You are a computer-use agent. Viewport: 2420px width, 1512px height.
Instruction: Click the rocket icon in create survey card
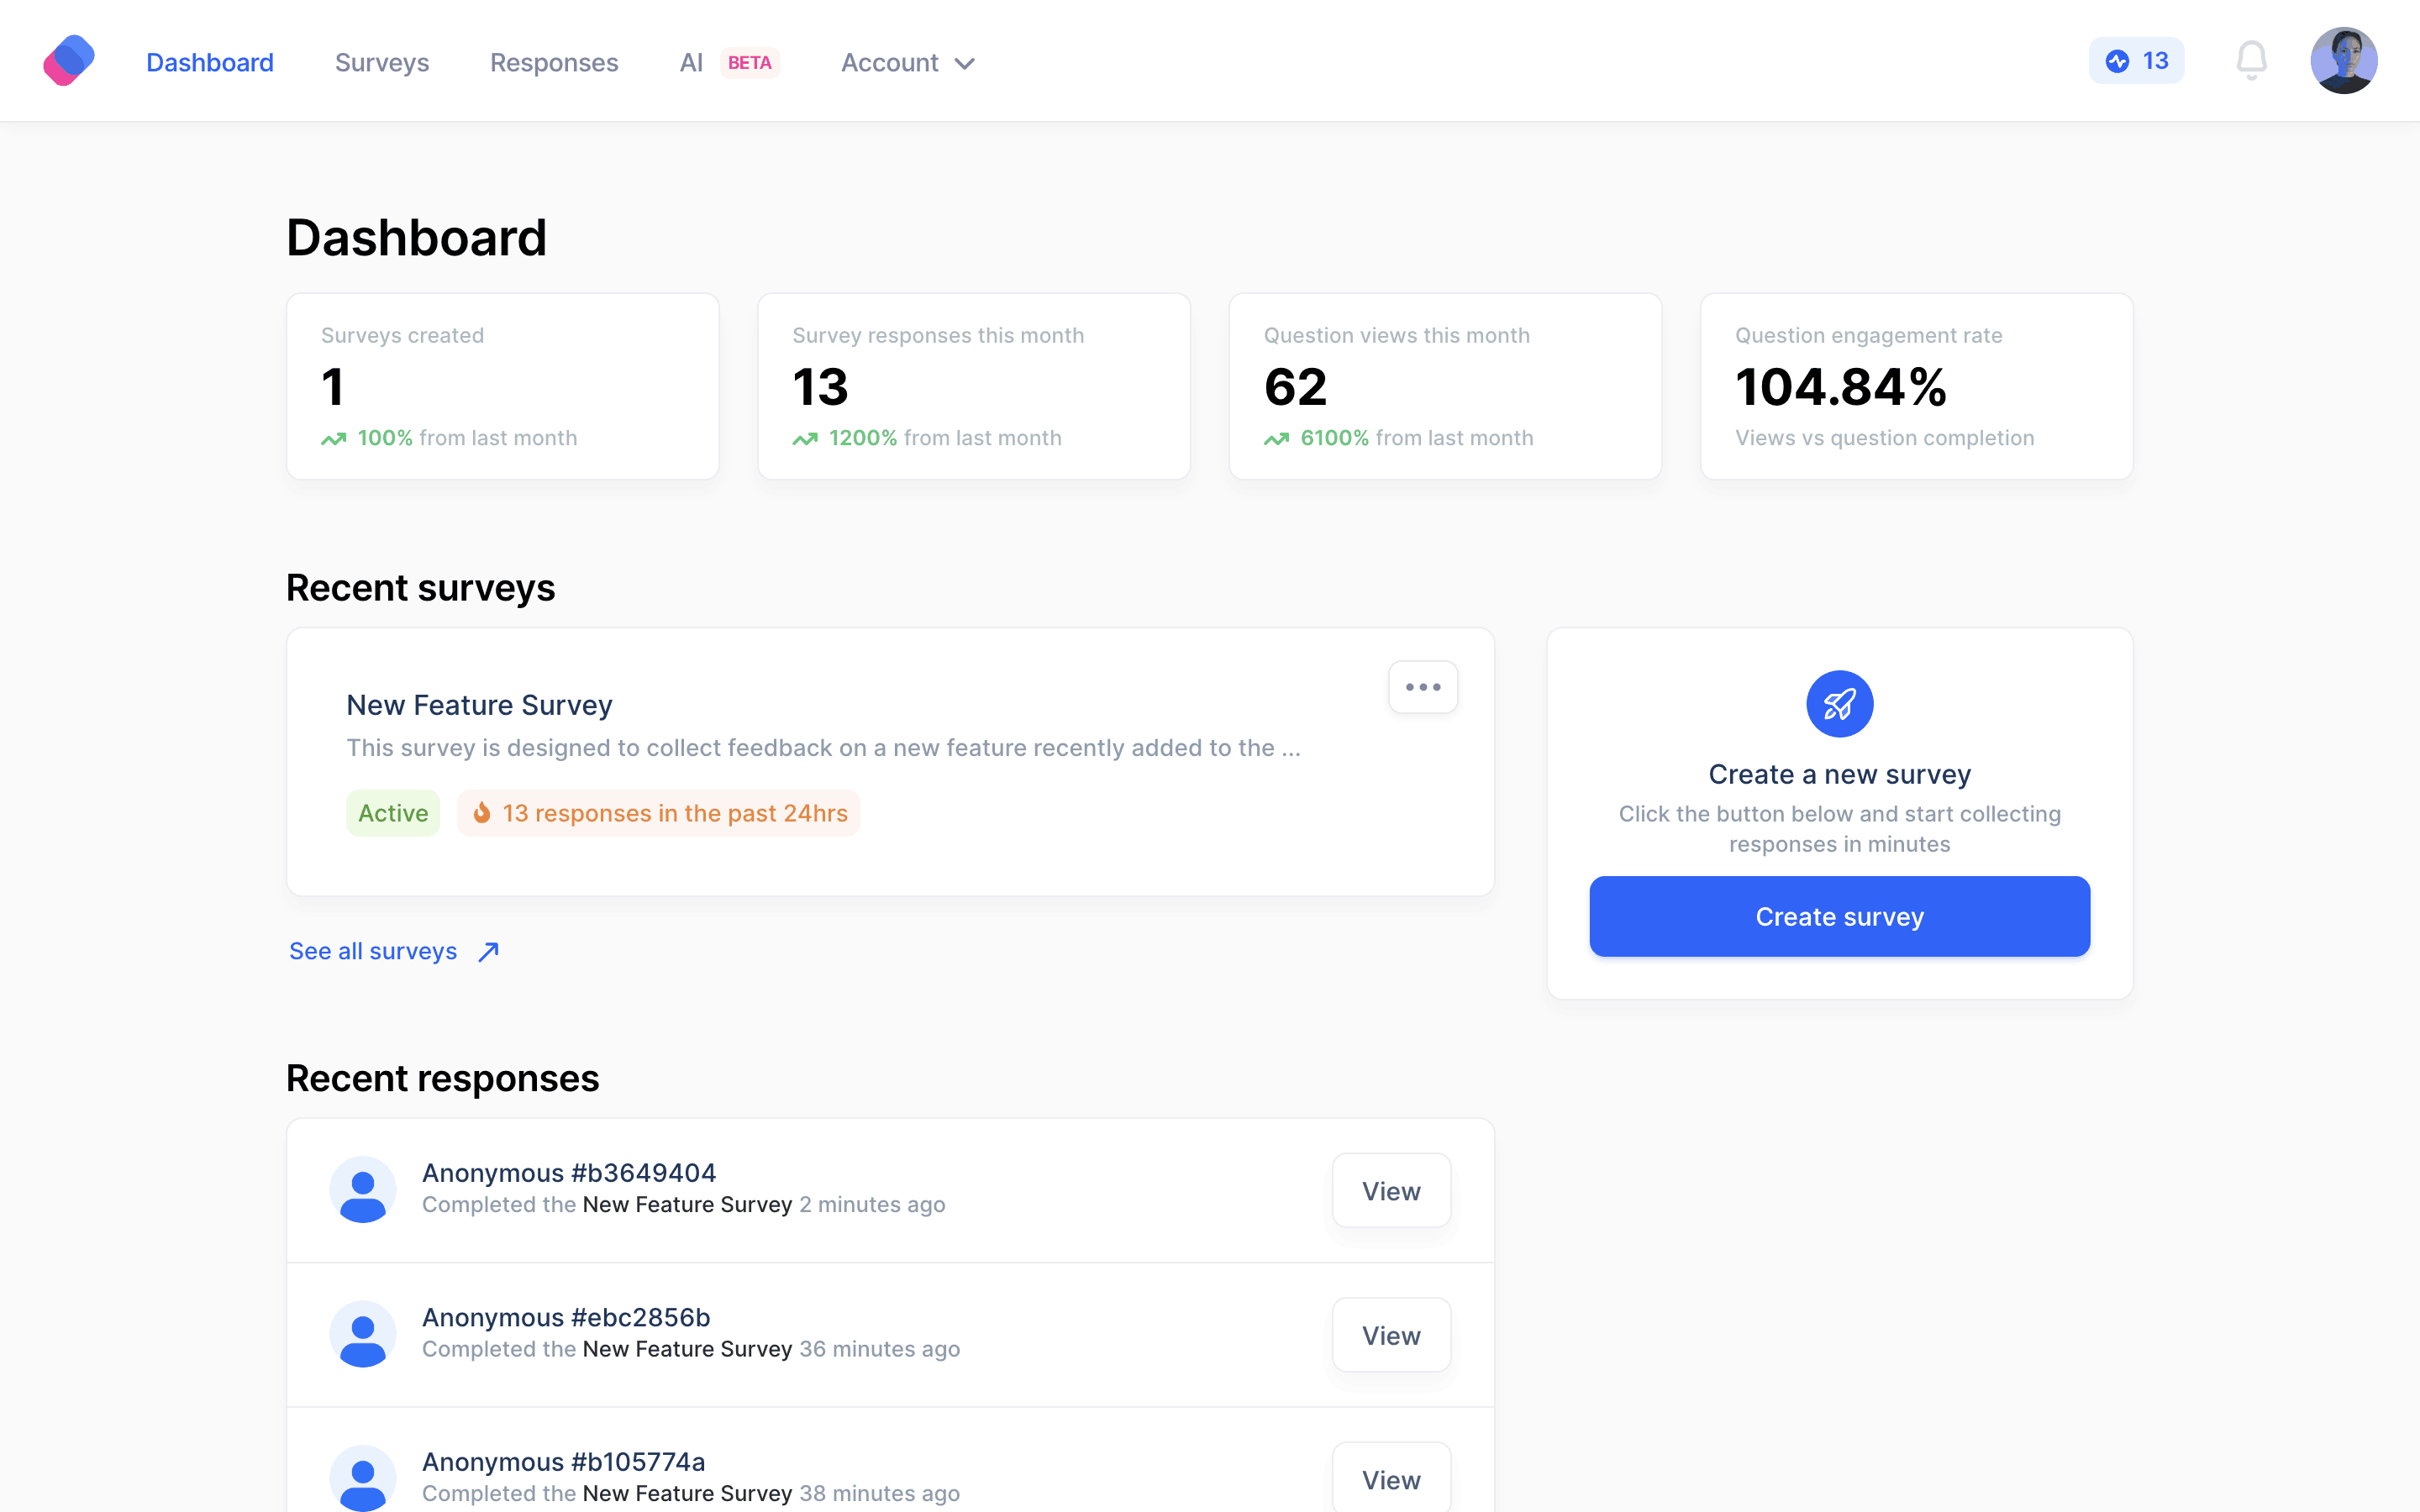1839,704
